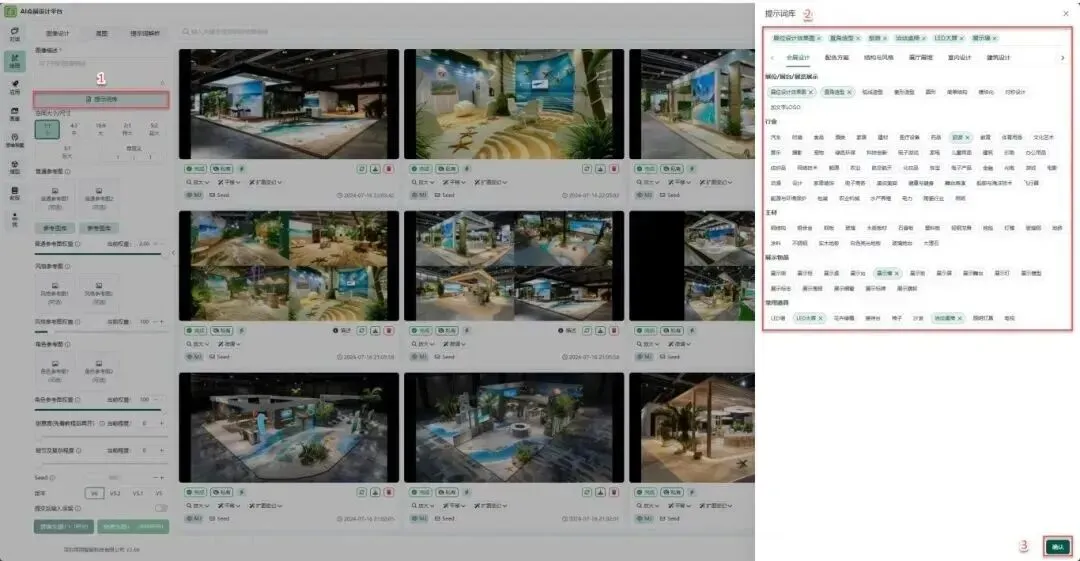Open the 放大 dropdown under the bottom-left image

tap(198, 506)
